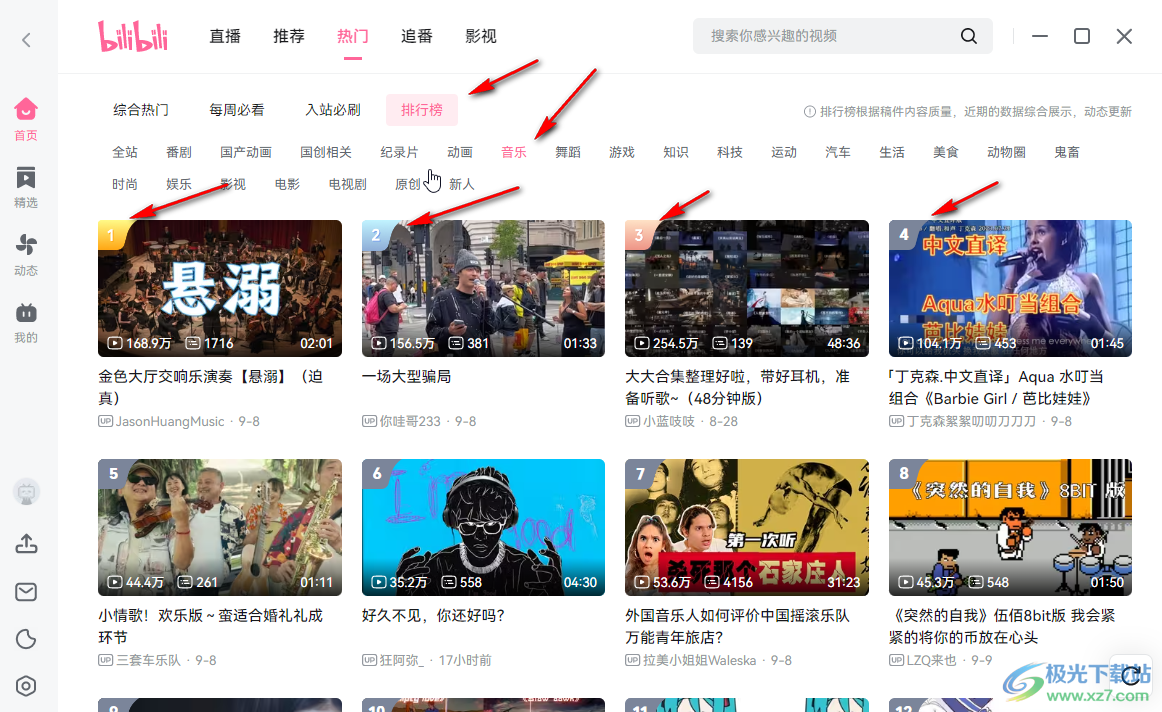Select the 每周必看 sub-tab
This screenshot has width=1162, height=712.
click(x=237, y=110)
